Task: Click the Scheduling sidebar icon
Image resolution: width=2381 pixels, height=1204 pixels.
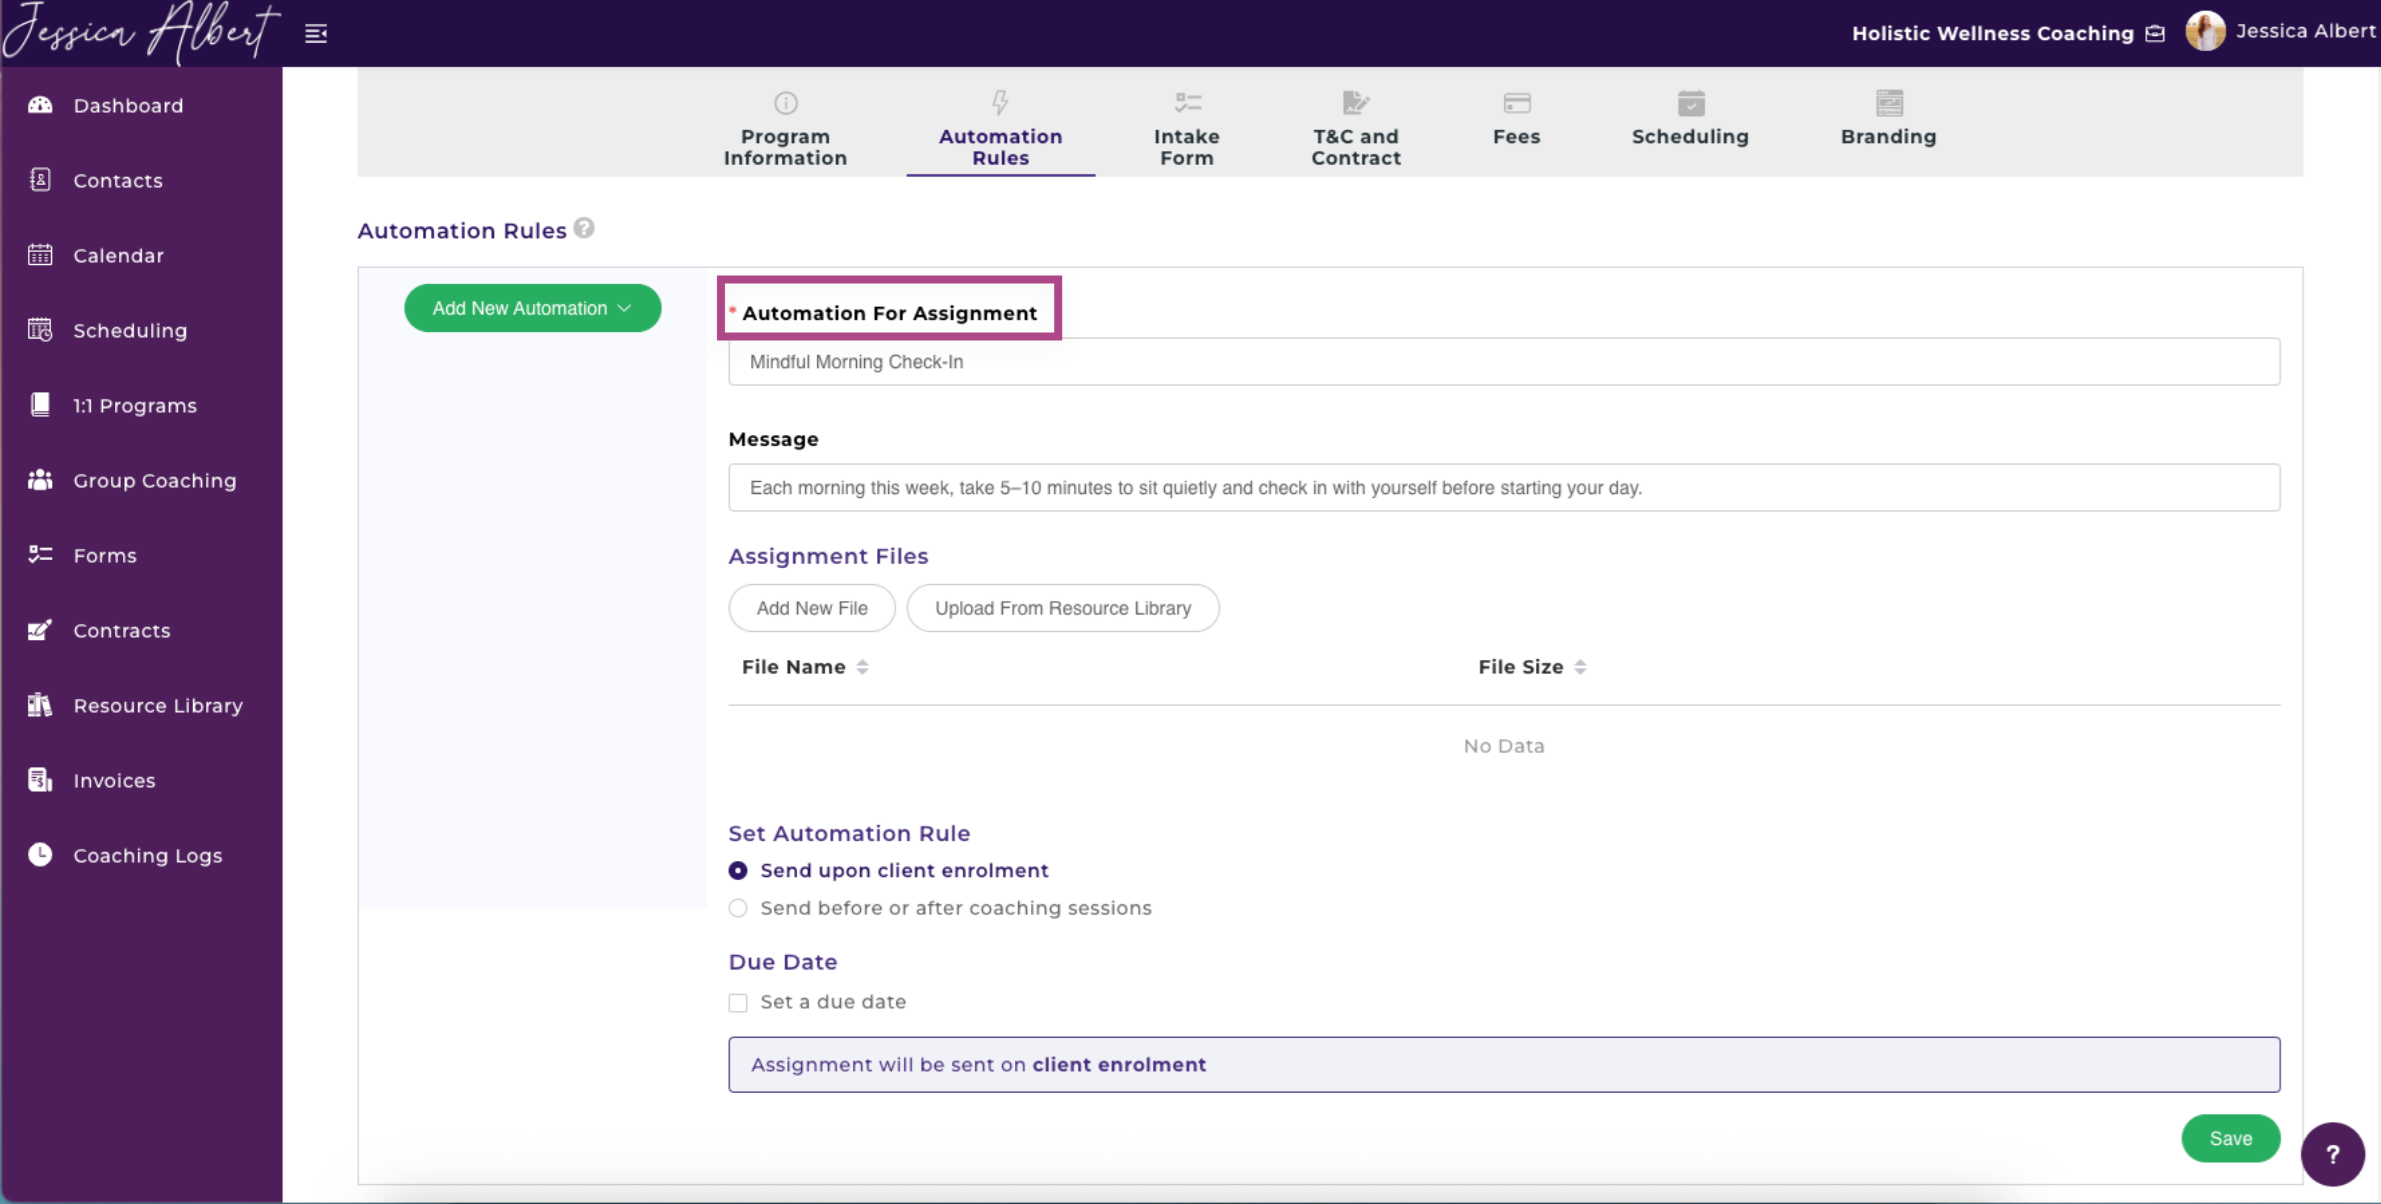Action: point(40,330)
